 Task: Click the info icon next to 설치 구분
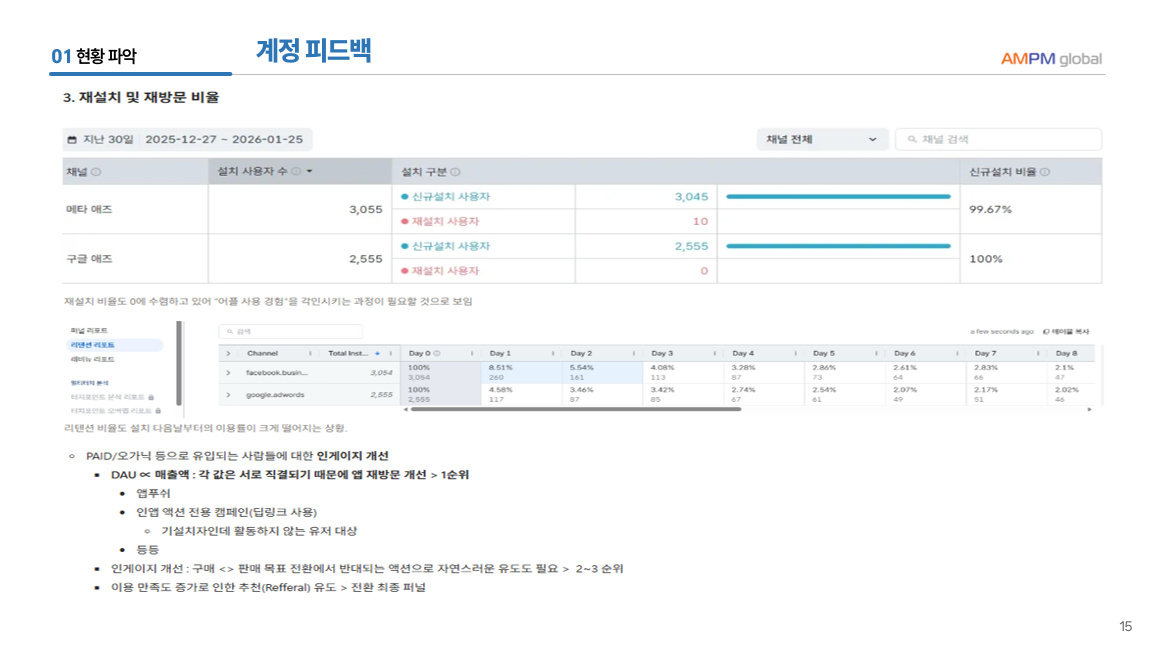tap(456, 172)
